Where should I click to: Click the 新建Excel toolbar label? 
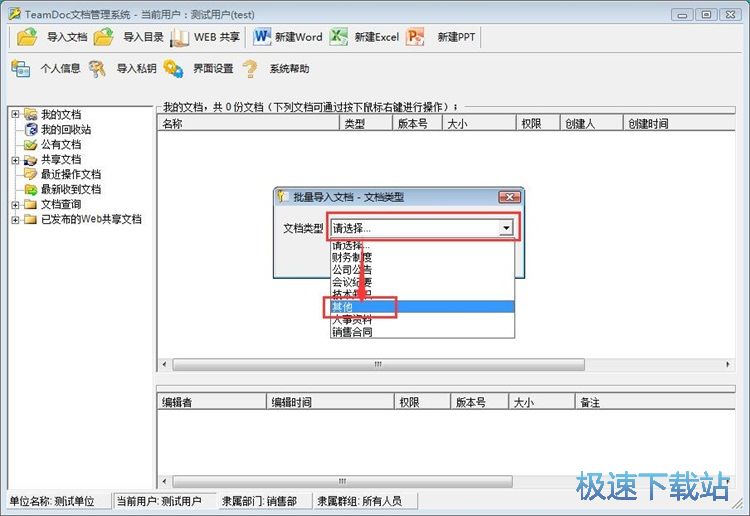pyautogui.click(x=376, y=37)
